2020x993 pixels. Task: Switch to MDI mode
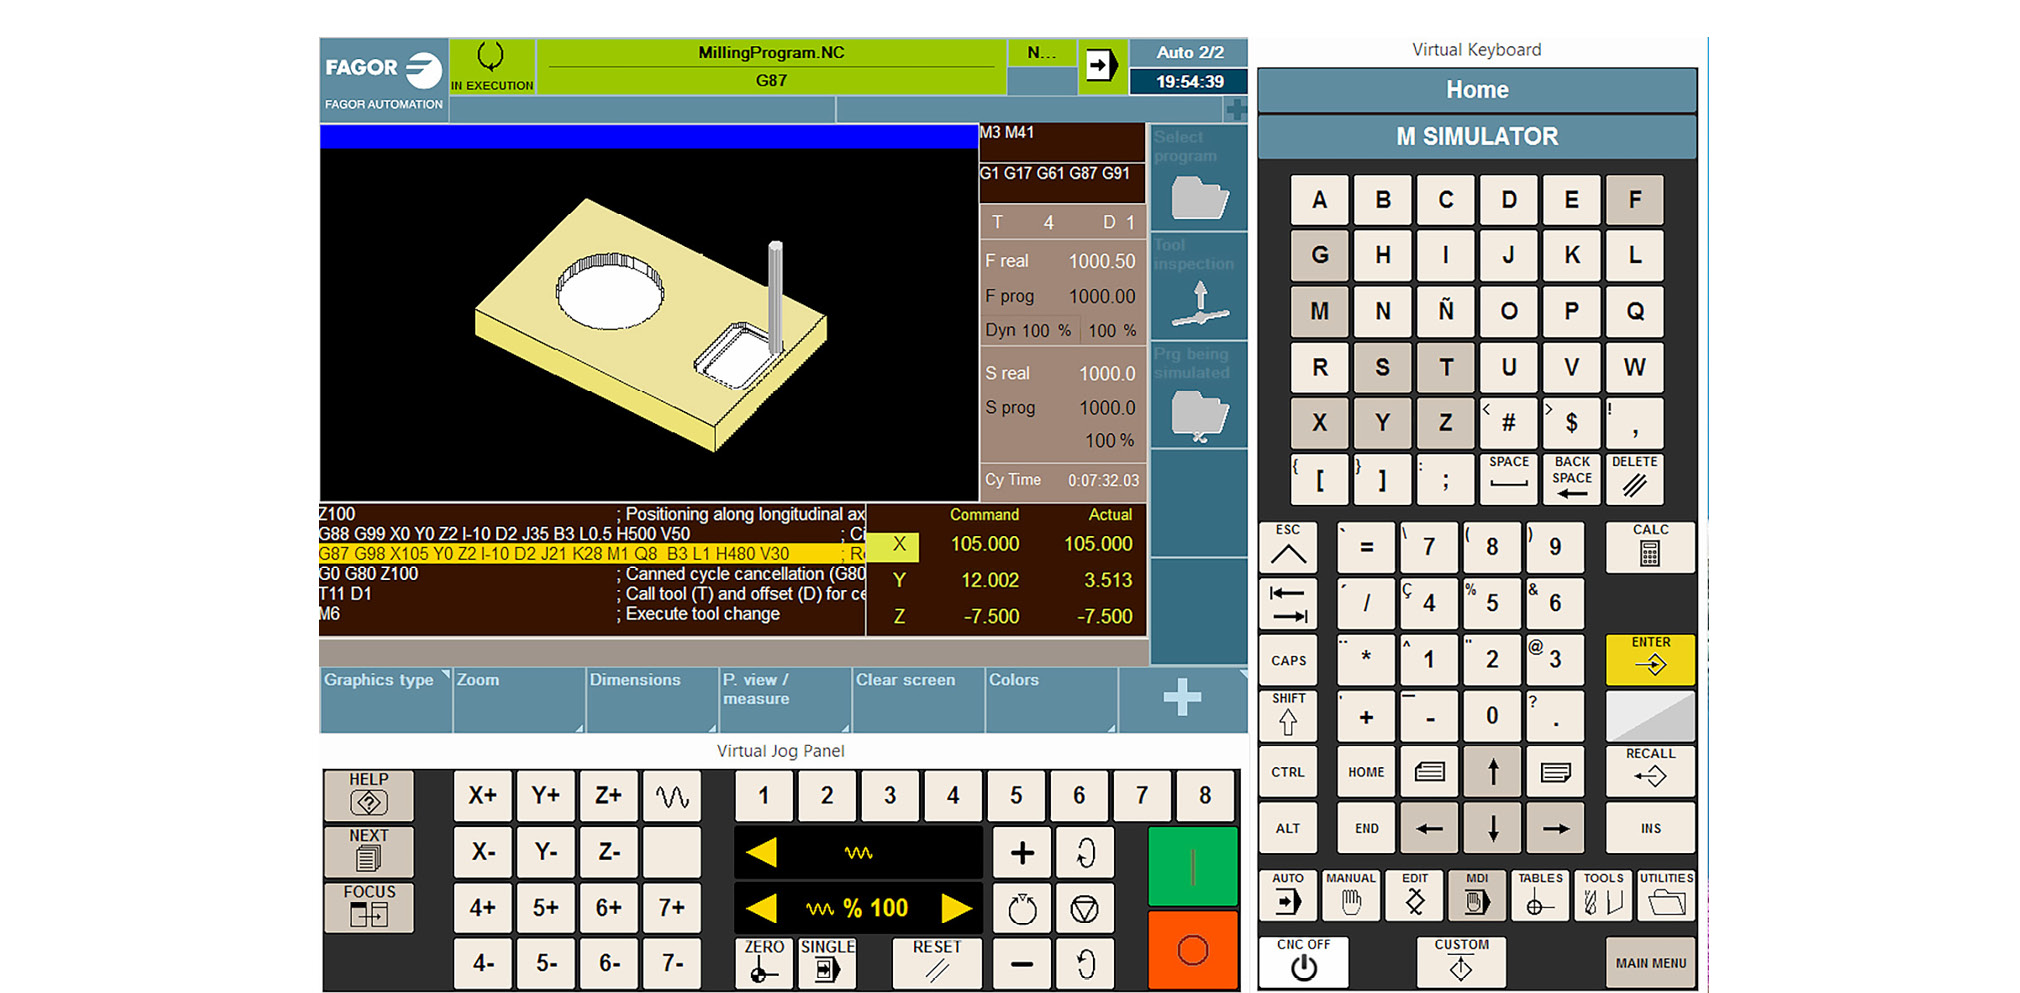tap(1477, 895)
